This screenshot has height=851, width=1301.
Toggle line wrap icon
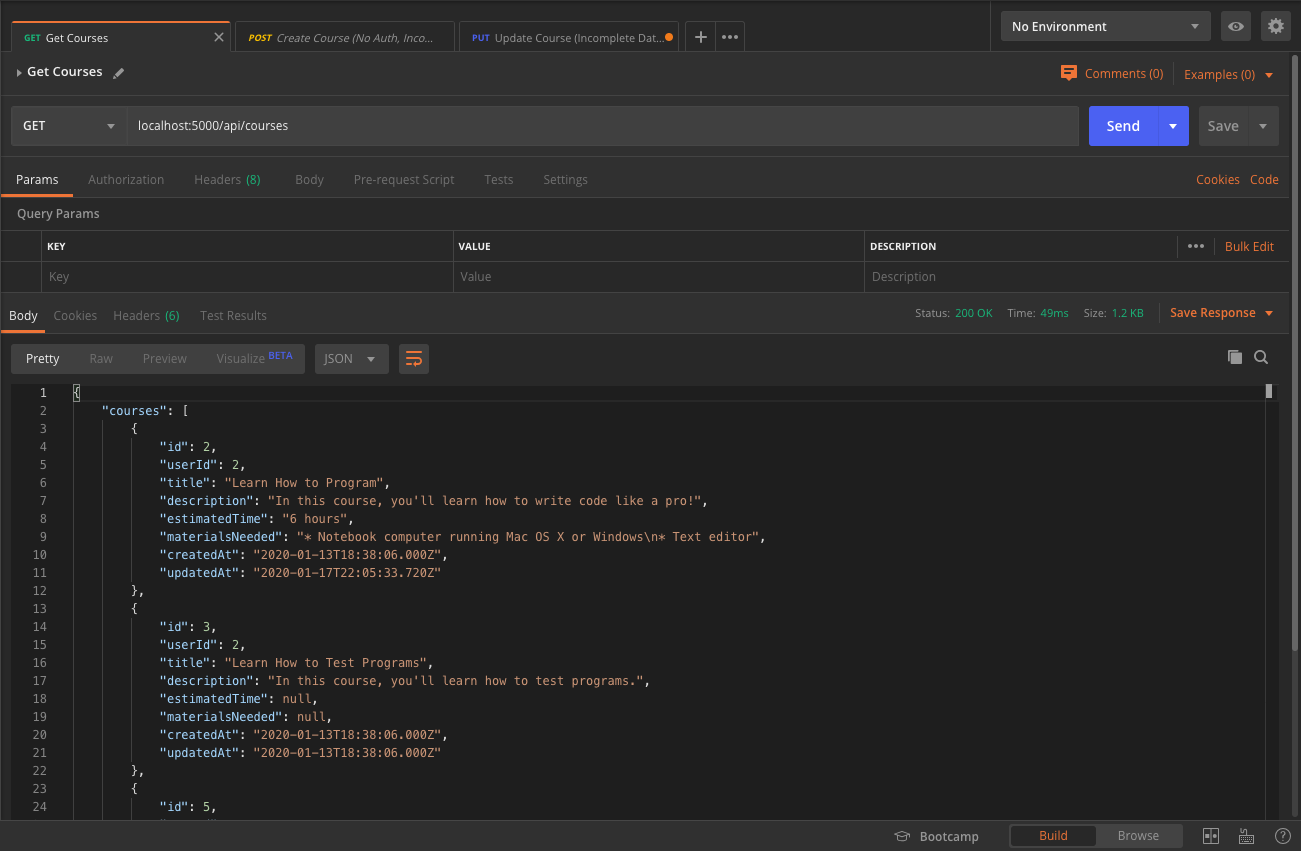click(x=414, y=359)
